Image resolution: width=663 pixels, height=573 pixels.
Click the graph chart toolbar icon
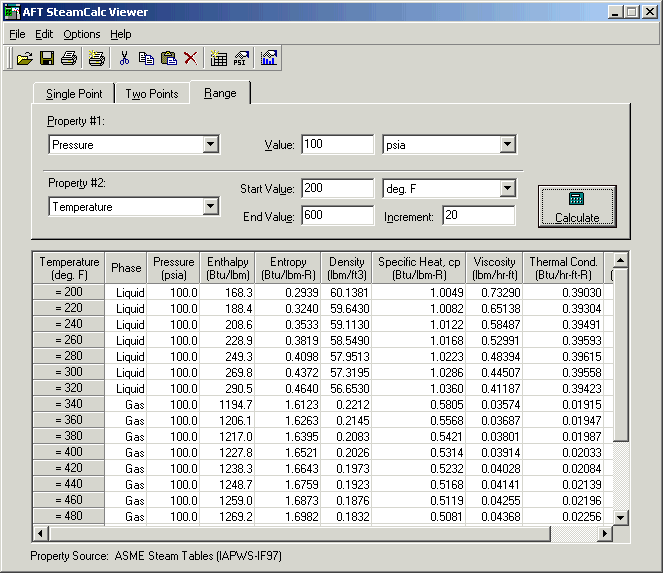click(269, 58)
